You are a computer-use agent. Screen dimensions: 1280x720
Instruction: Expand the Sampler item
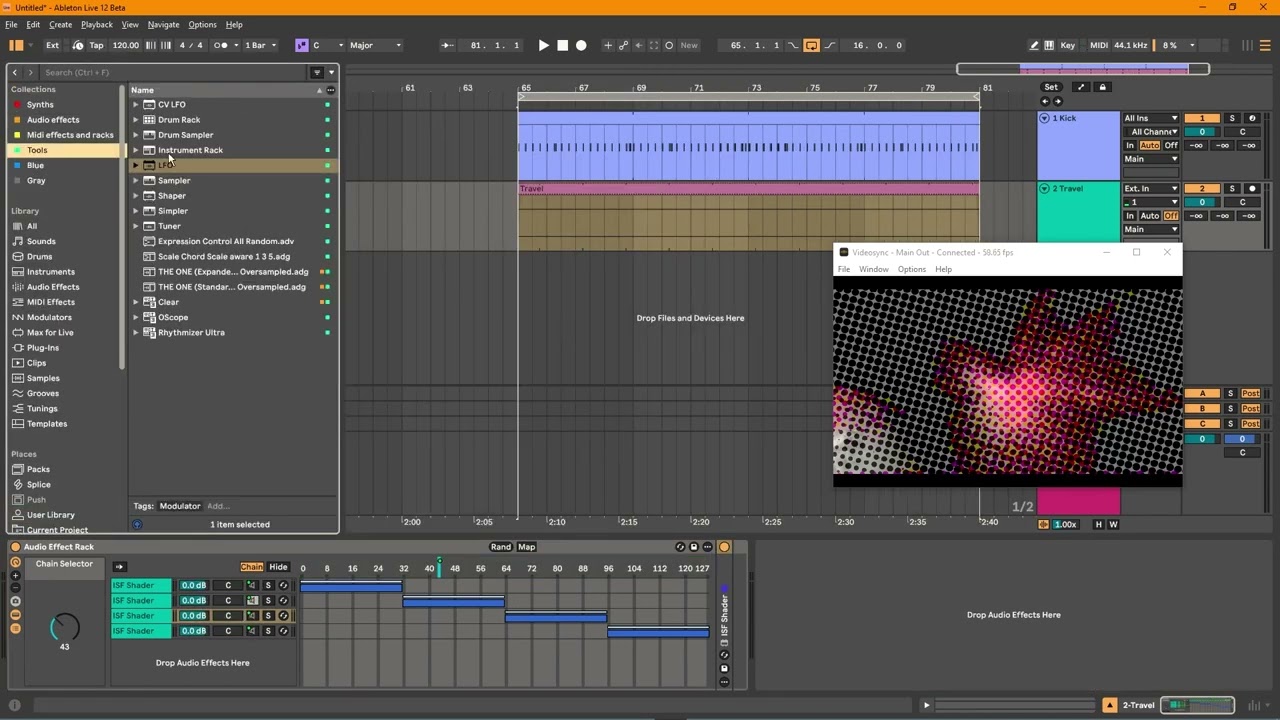(136, 180)
